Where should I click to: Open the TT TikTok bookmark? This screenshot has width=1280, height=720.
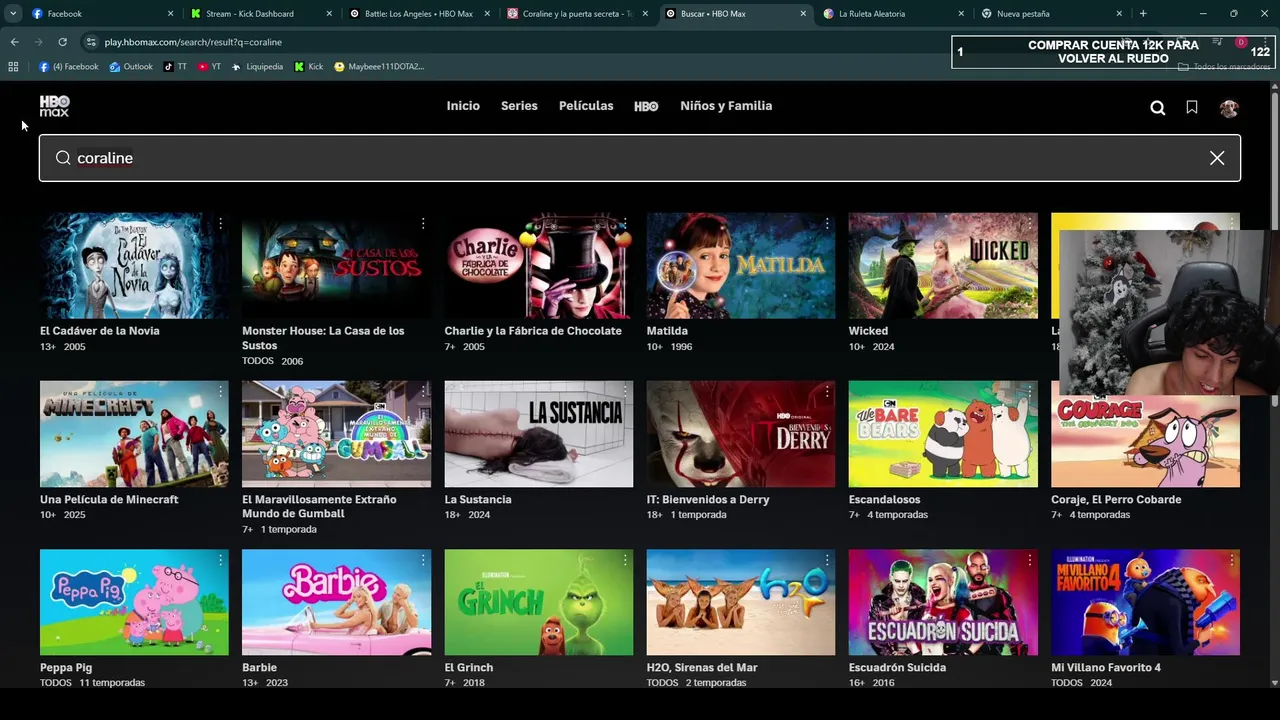click(176, 66)
